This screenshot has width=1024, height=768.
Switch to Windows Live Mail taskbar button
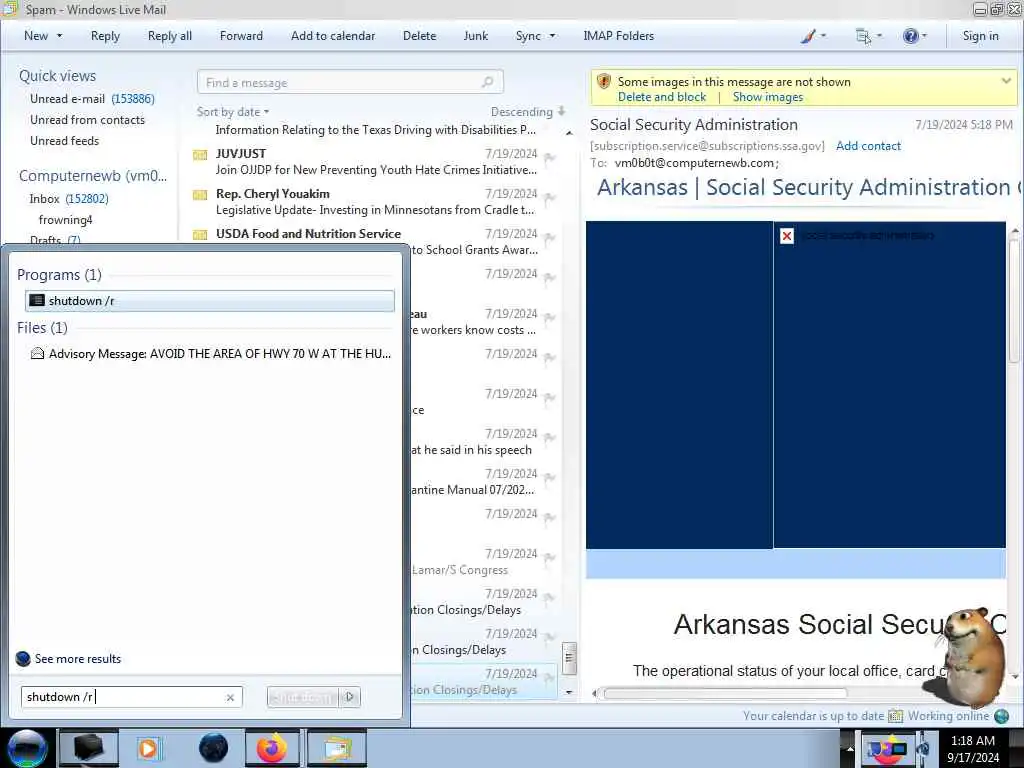click(336, 748)
